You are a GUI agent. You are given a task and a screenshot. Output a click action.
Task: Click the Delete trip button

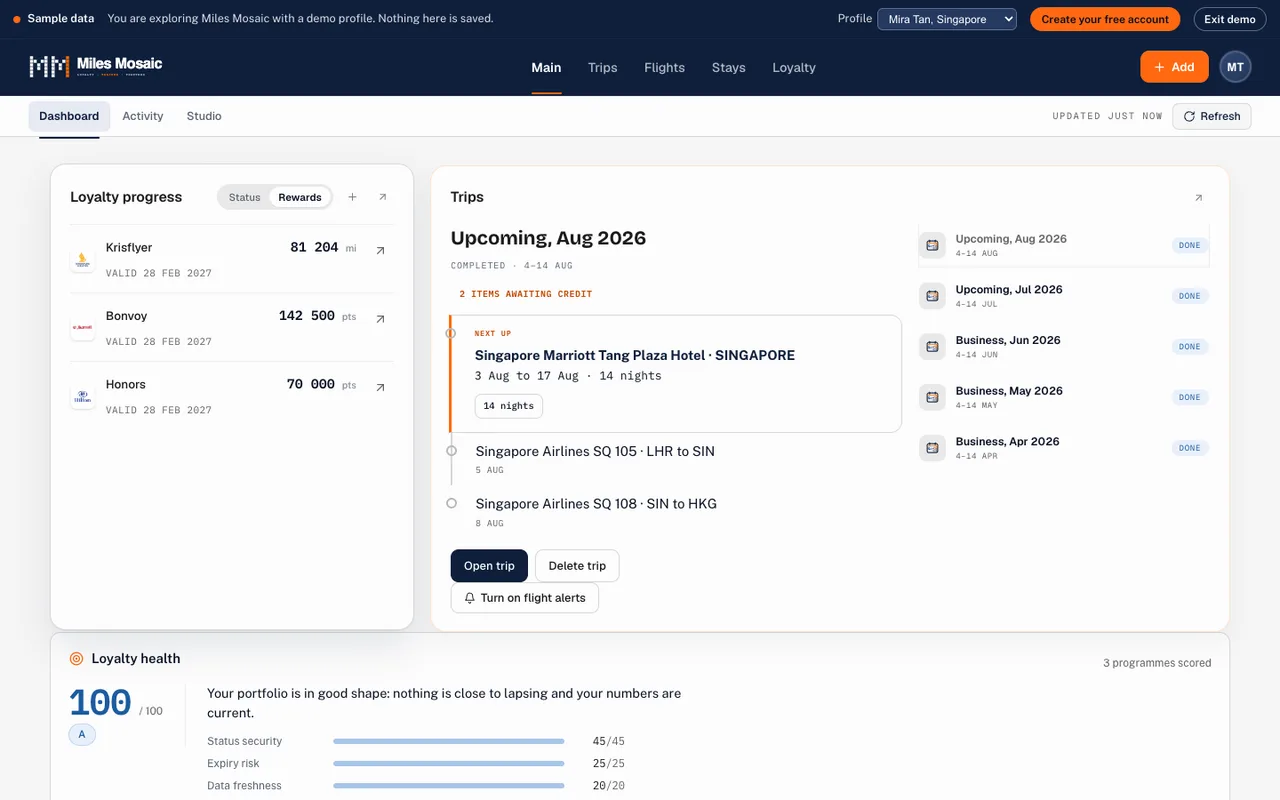[x=577, y=566]
